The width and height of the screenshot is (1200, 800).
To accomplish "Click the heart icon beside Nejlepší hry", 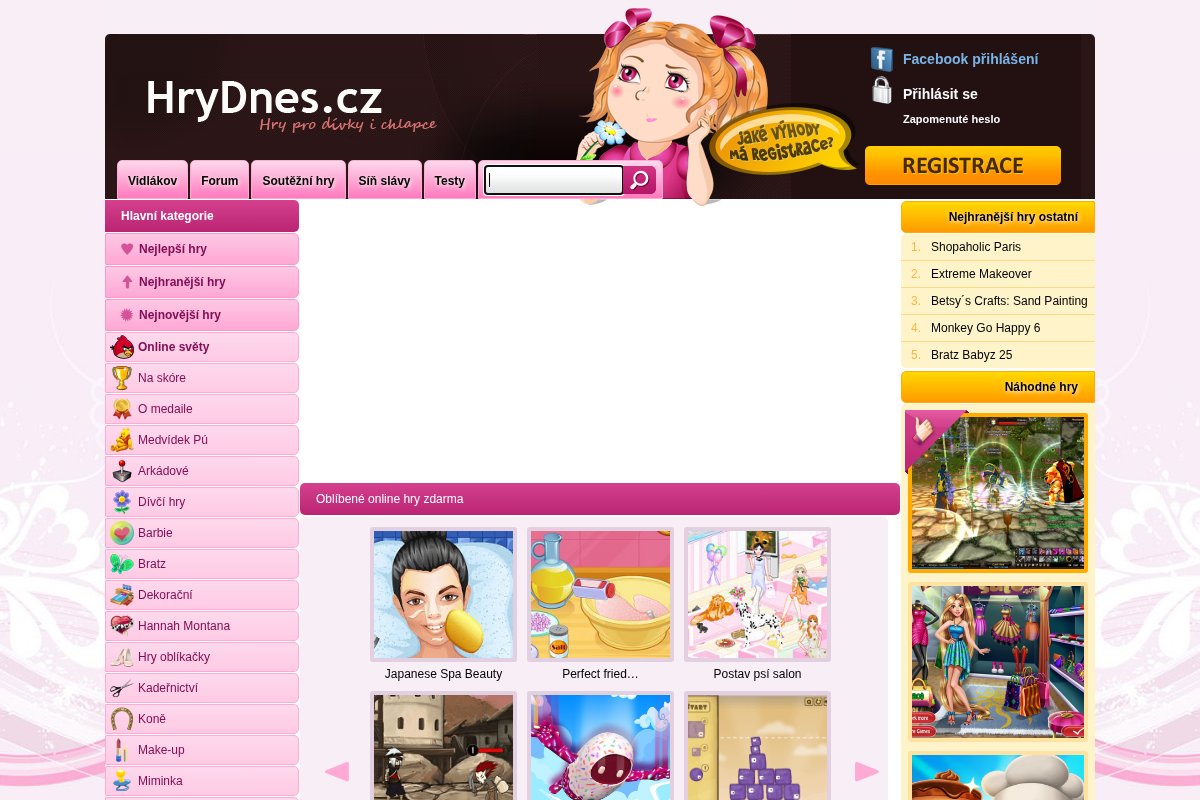I will pyautogui.click(x=127, y=249).
